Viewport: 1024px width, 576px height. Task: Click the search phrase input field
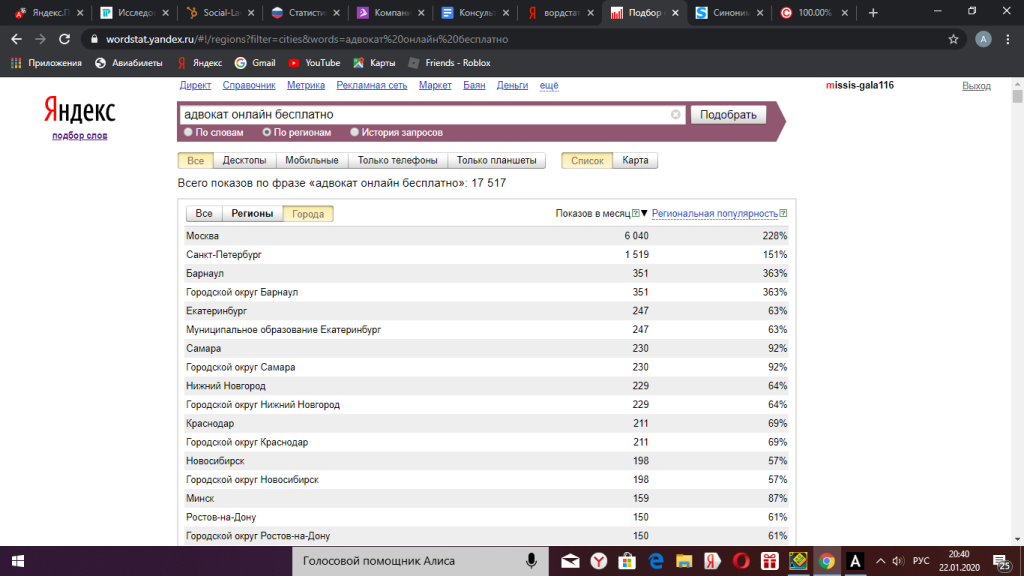(425, 115)
